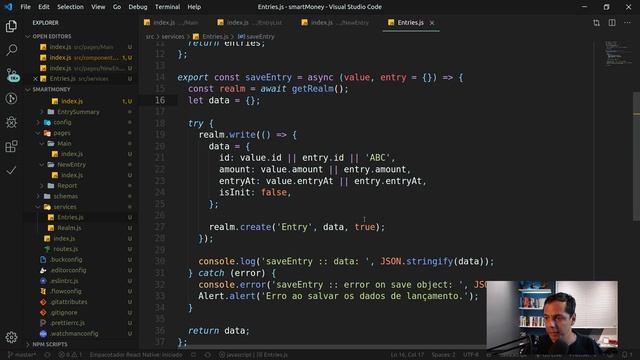The height and width of the screenshot is (360, 640).
Task: Open Entries.js in services folder tree
Action: [x=70, y=217]
